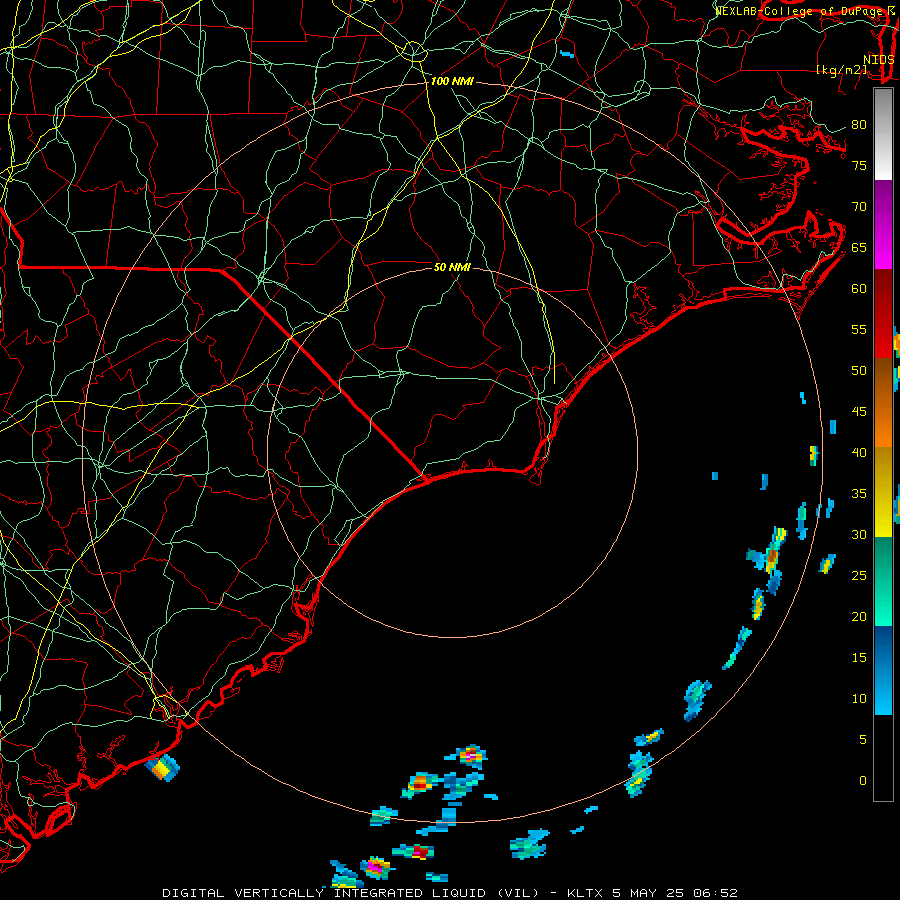Pick the yellow segment of the color scale
The height and width of the screenshot is (900, 900).
coord(883,492)
